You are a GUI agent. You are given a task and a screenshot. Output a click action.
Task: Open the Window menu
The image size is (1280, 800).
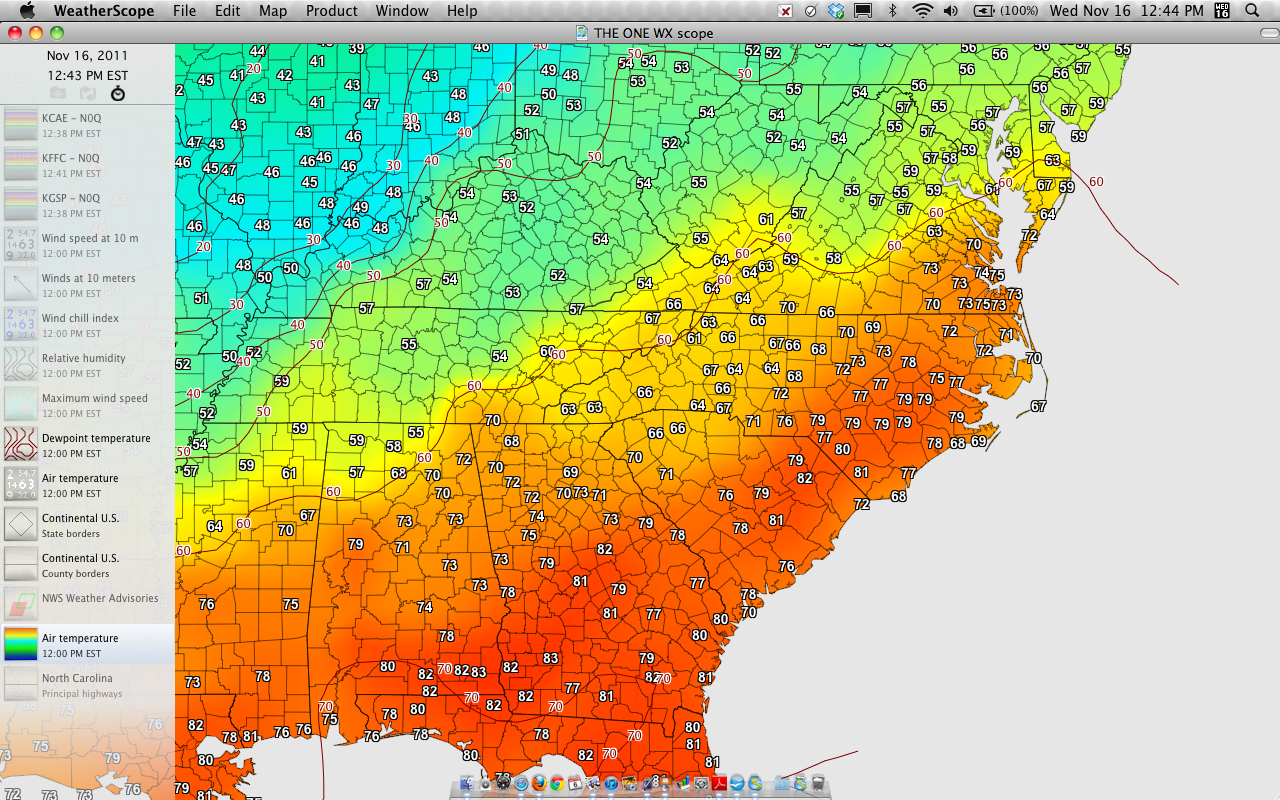402,11
